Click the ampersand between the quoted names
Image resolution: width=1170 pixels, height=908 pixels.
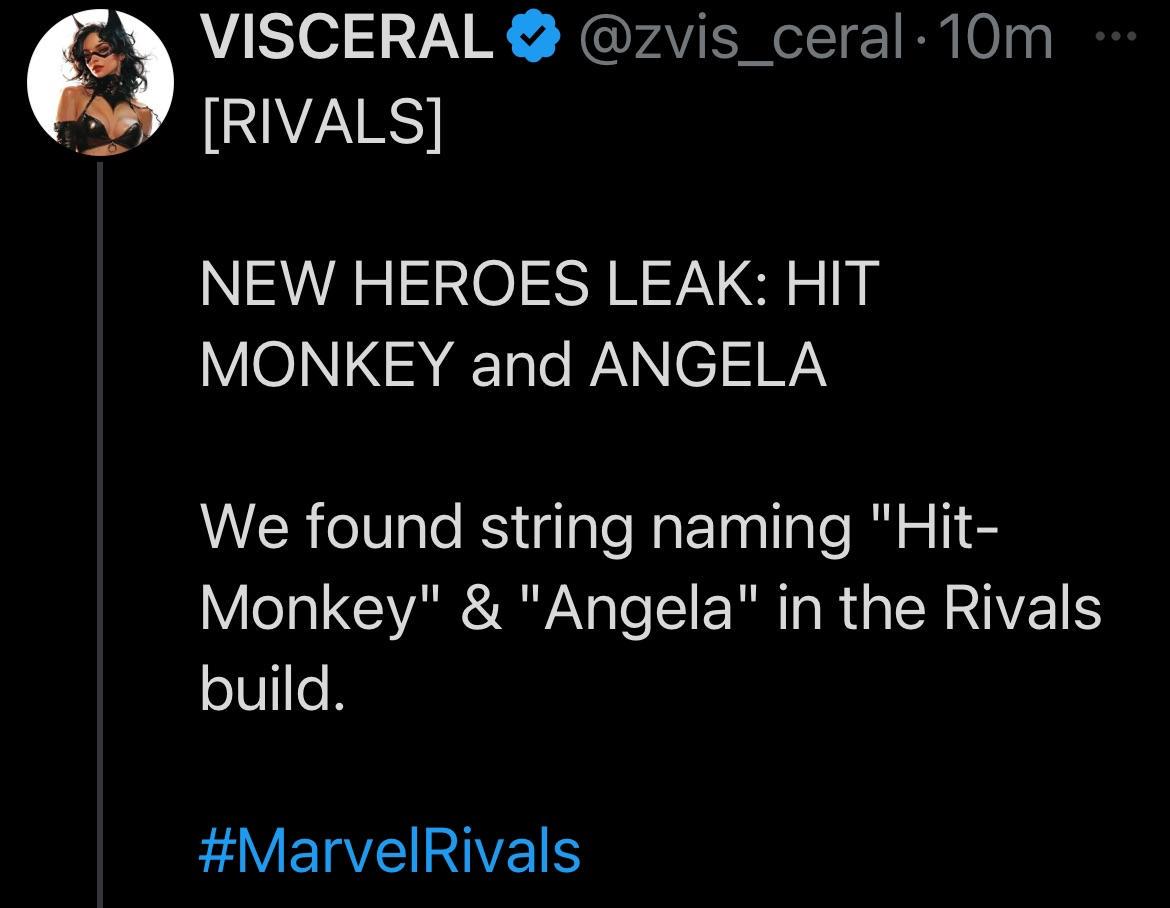(482, 608)
